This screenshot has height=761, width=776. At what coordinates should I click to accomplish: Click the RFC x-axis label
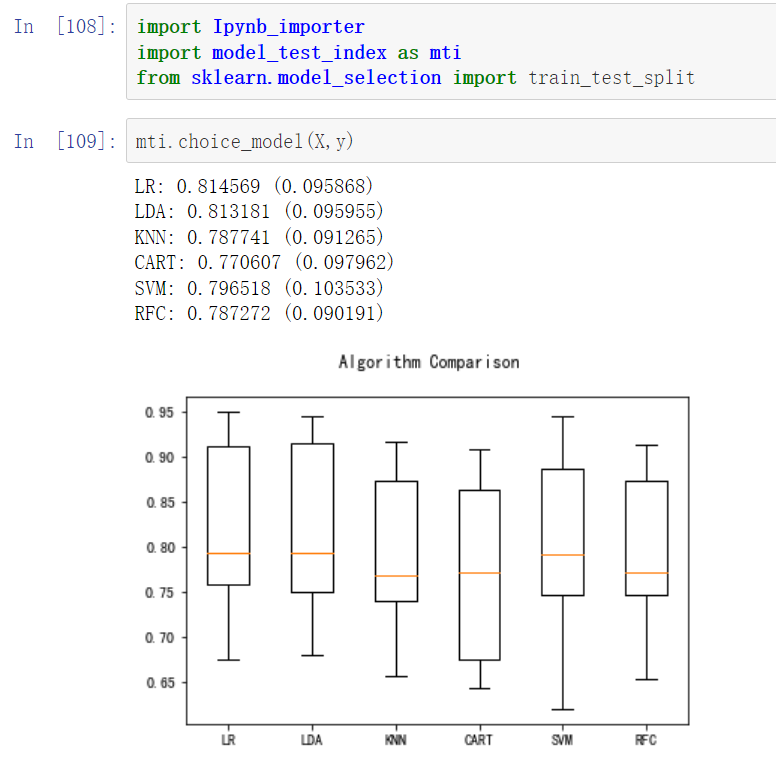(646, 740)
